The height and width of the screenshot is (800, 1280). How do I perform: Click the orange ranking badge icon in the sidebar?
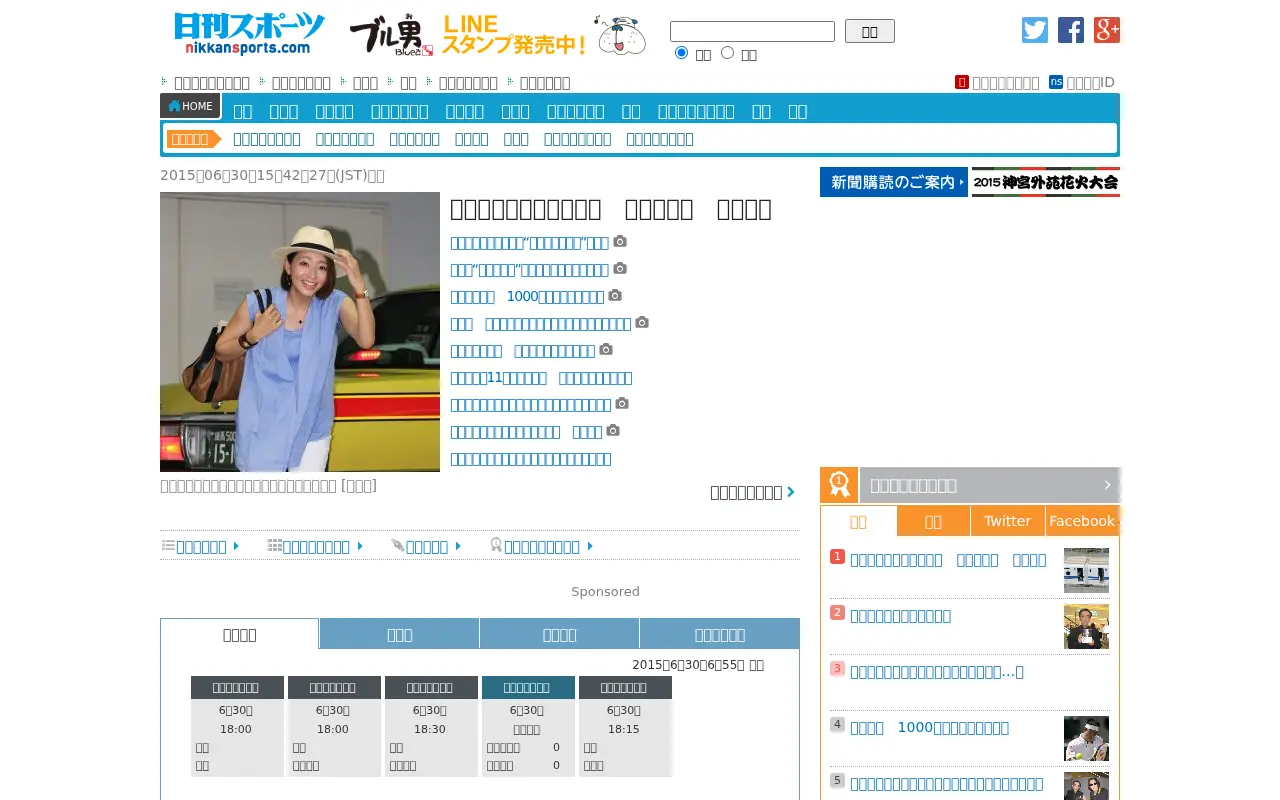click(x=839, y=485)
